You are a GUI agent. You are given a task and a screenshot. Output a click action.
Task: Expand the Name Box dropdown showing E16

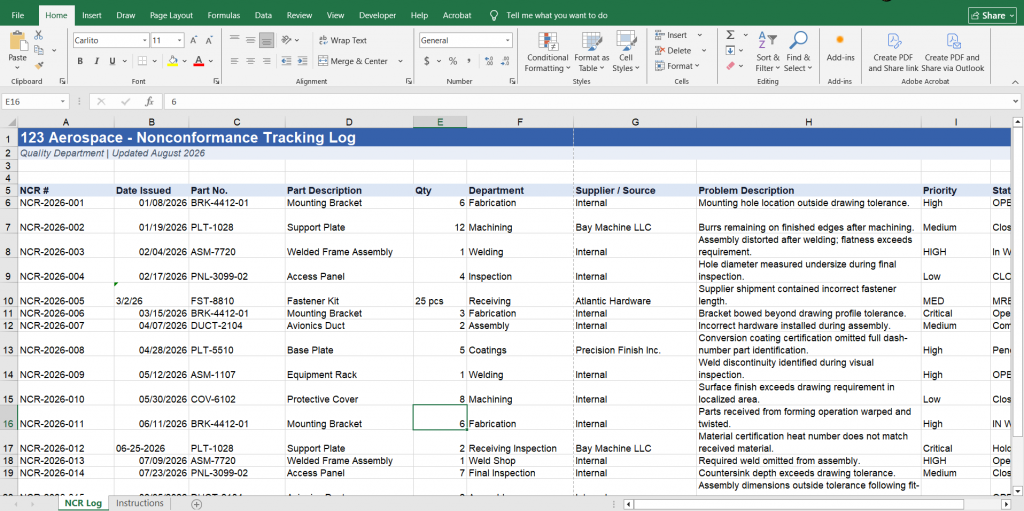[x=63, y=102]
